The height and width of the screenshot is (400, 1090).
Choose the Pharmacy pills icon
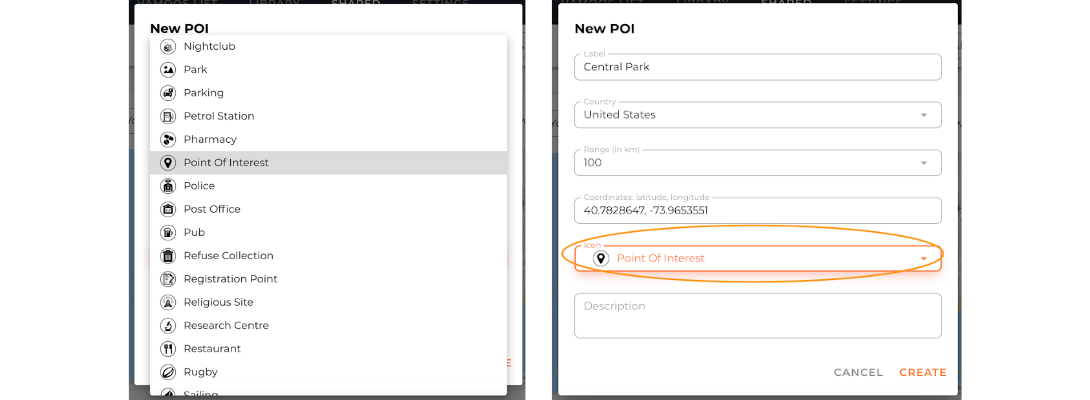(x=168, y=139)
